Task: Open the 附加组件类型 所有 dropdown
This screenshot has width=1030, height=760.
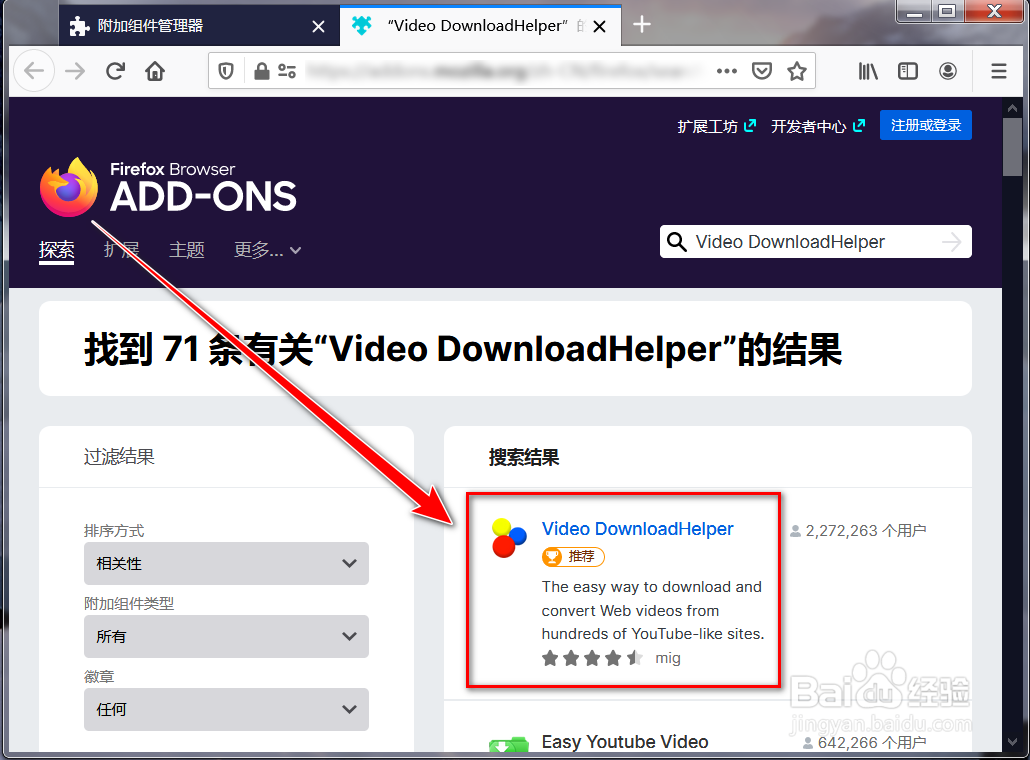Action: point(226,636)
